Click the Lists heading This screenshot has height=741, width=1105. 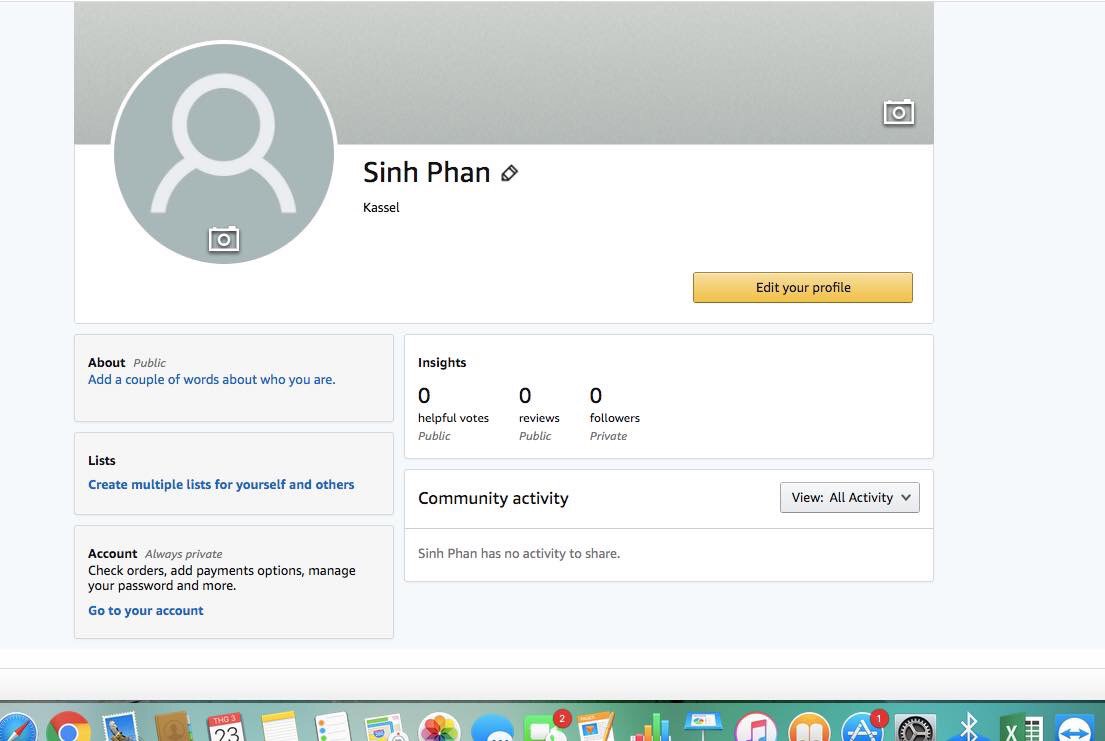point(101,460)
